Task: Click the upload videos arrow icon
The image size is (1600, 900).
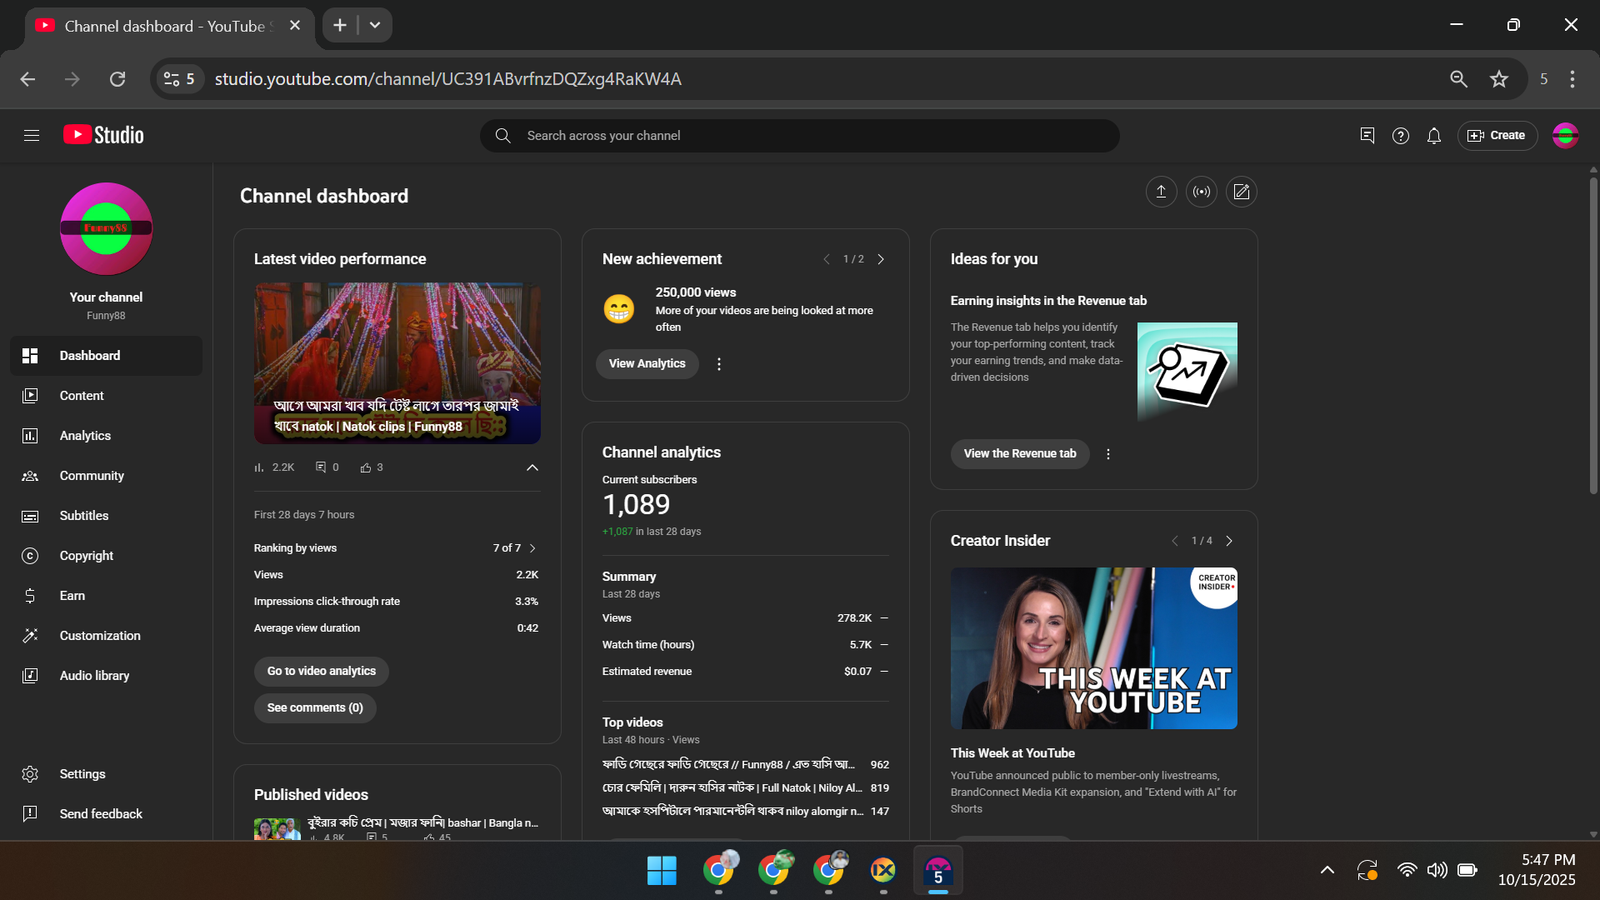Action: (x=1161, y=192)
